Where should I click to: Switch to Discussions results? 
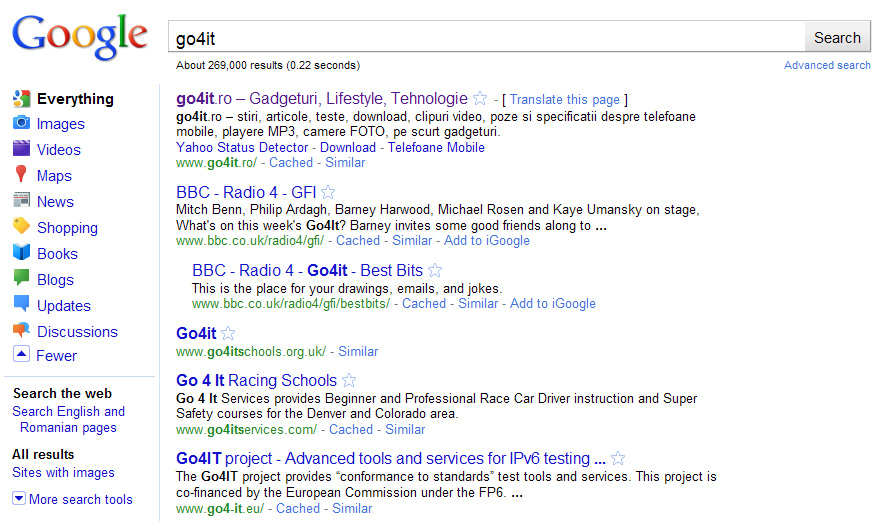click(77, 332)
